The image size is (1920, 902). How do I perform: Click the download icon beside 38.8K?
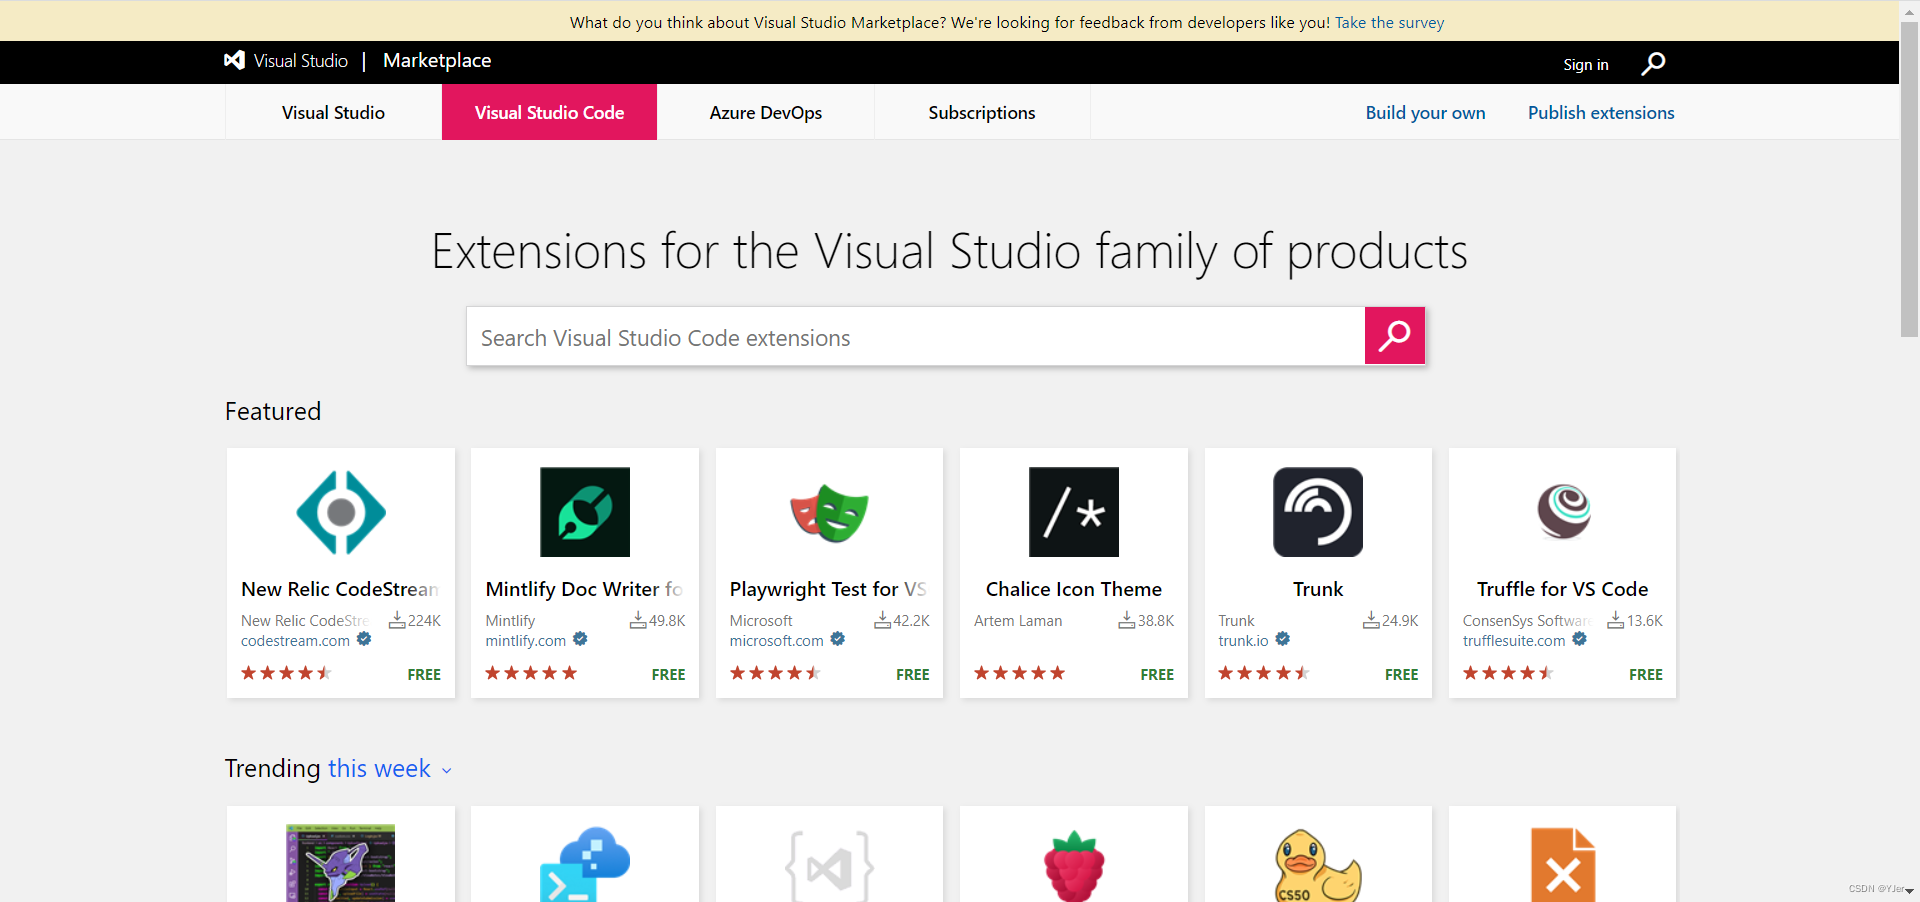coord(1127,620)
